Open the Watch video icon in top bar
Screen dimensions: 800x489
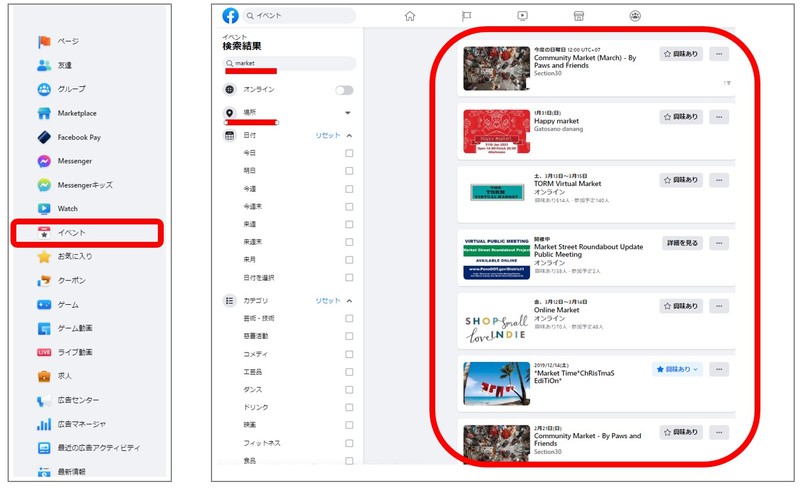tap(522, 16)
